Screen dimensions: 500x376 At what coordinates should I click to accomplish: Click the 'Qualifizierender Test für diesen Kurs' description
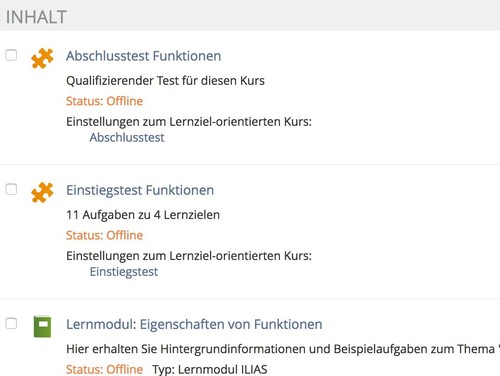point(165,81)
